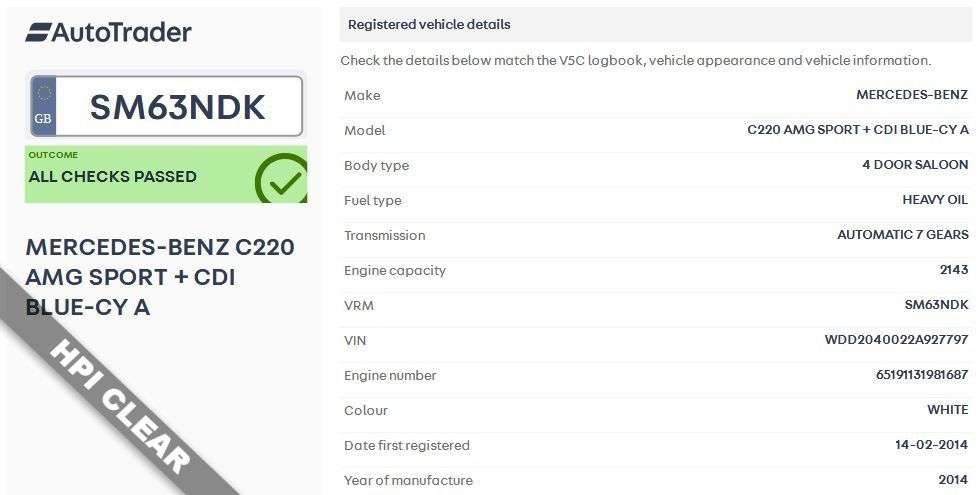
Task: Select the Model row value
Action: click(858, 131)
